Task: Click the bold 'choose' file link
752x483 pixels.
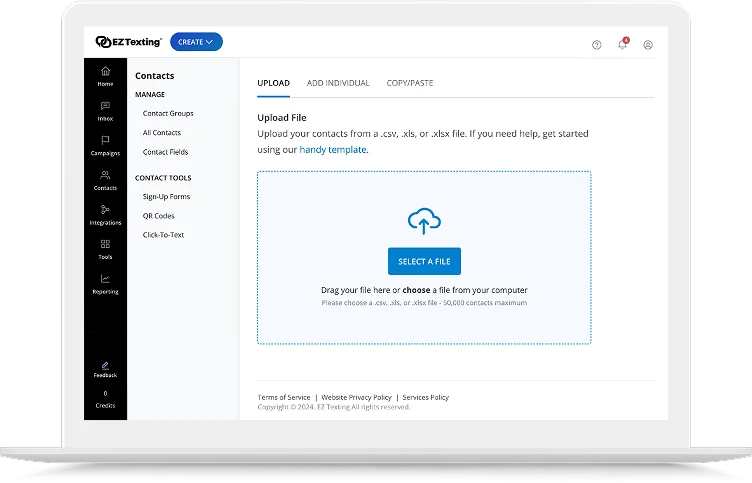Action: (416, 290)
